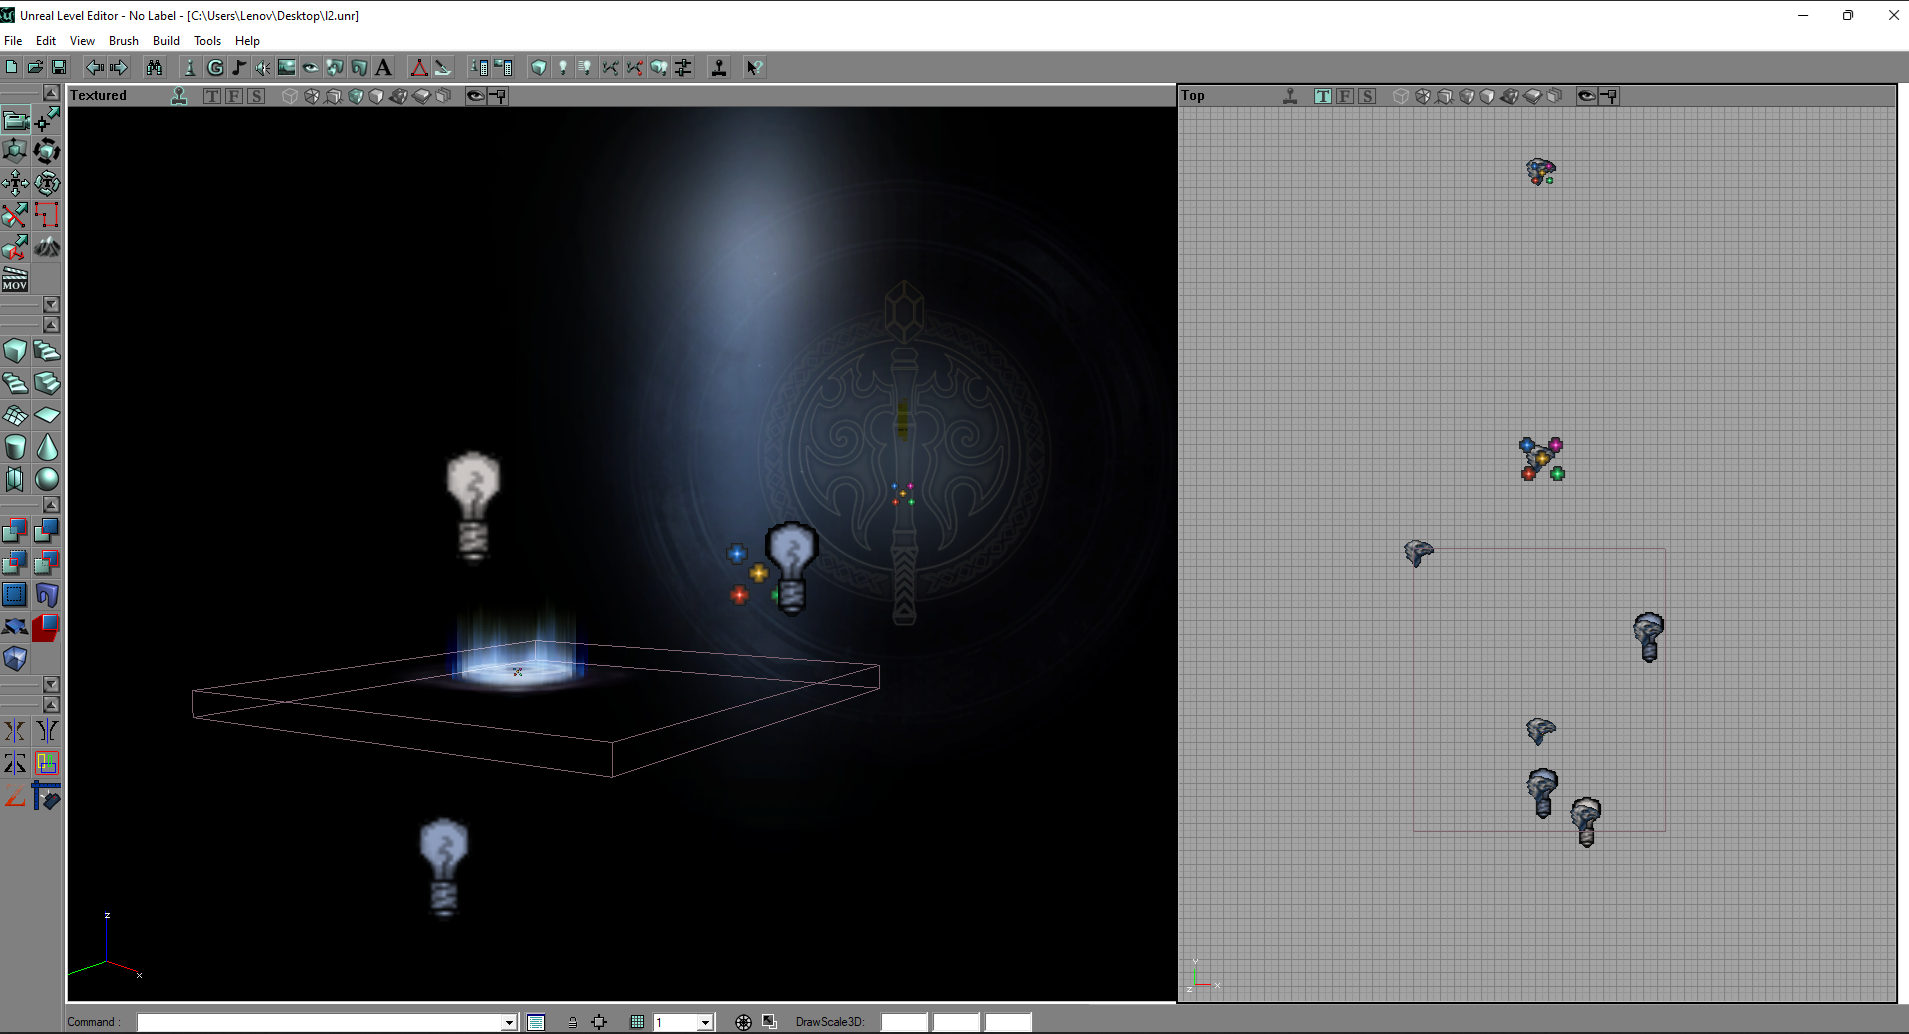Click the context help arrow-question icon
This screenshot has height=1034, width=1909.
pos(755,67)
